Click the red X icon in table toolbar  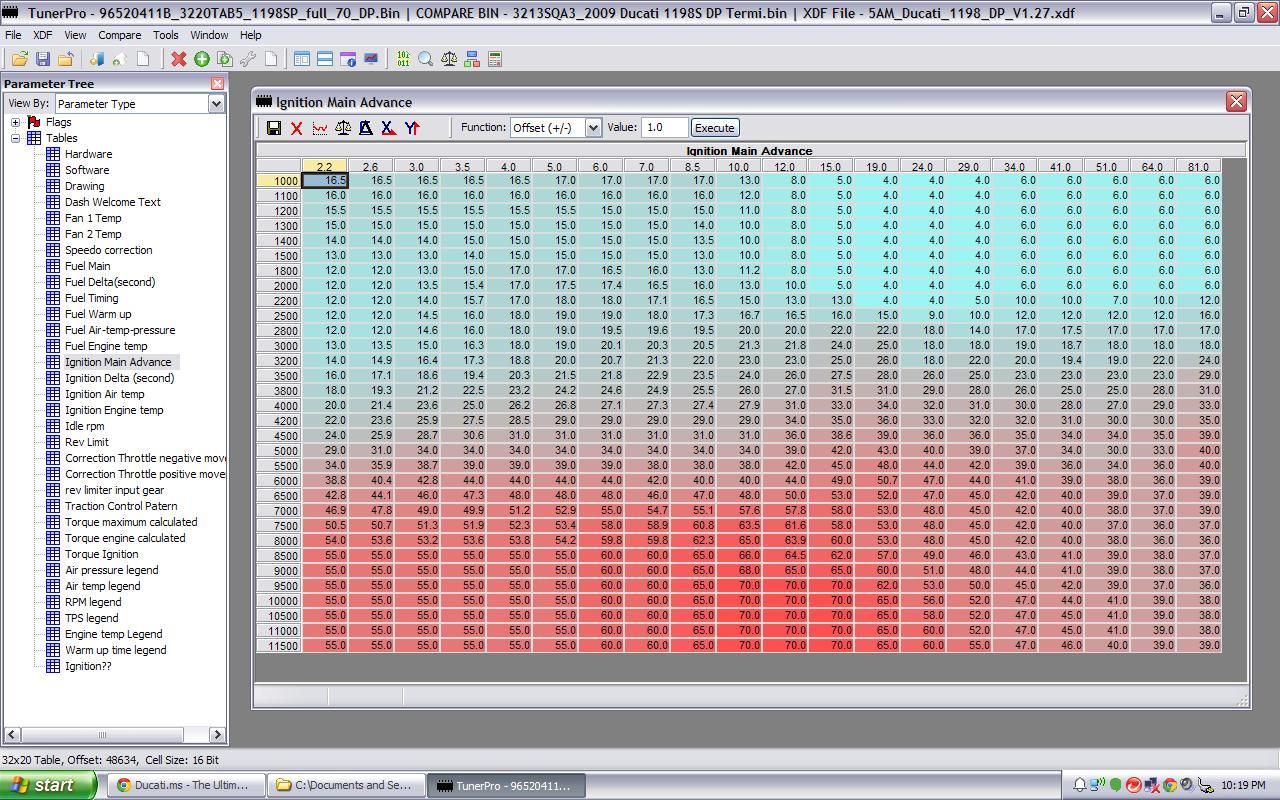296,127
